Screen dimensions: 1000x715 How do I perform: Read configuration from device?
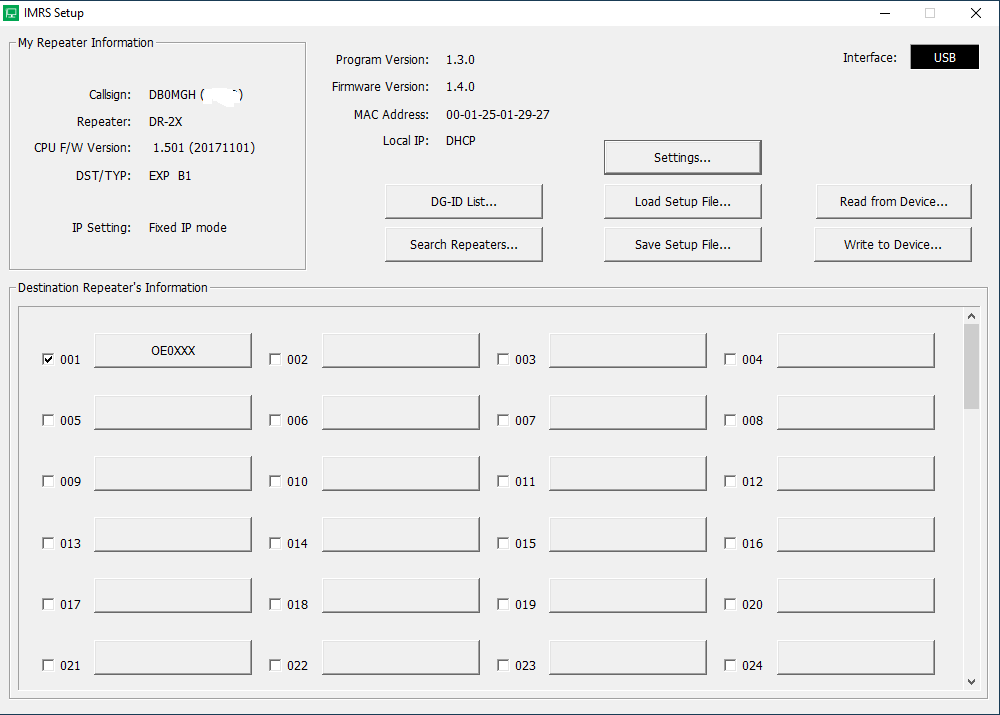[893, 202]
